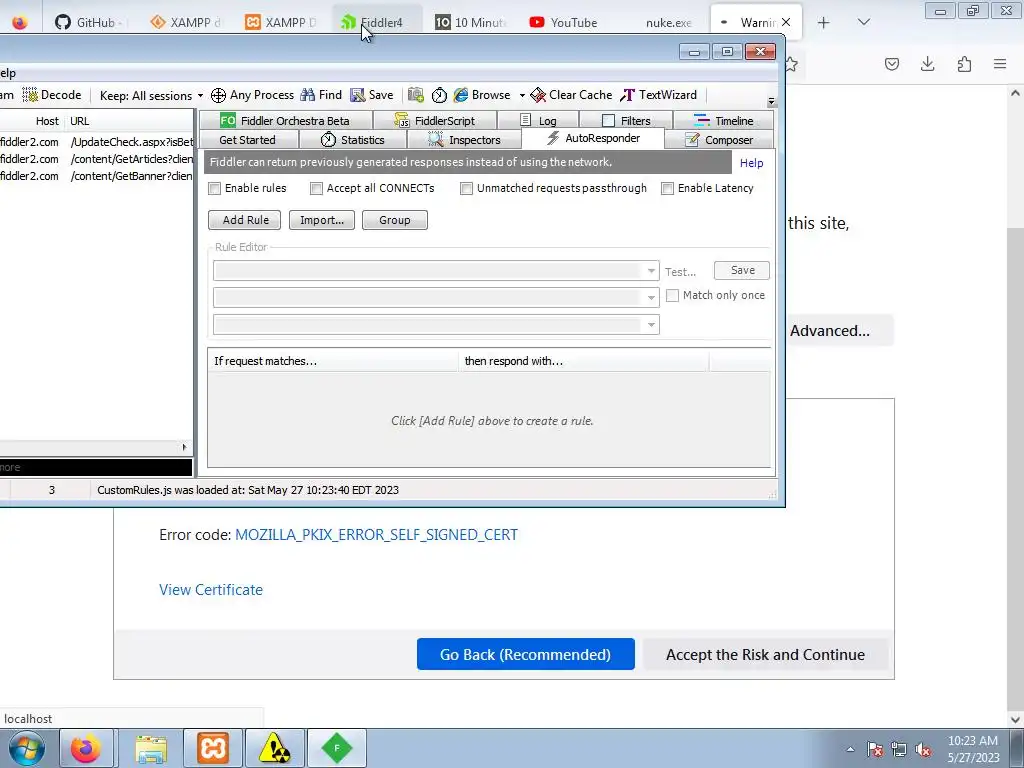
Task: Click the Browse Internet Explorer icon
Action: click(x=461, y=95)
